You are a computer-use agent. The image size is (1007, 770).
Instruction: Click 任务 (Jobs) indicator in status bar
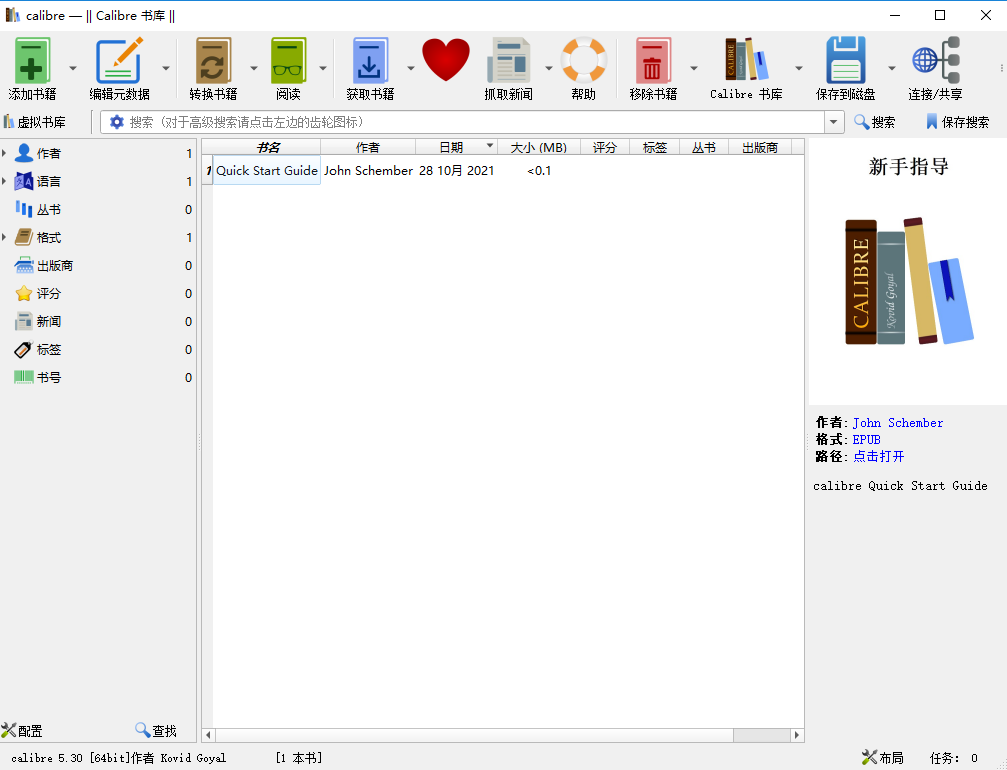(x=954, y=758)
